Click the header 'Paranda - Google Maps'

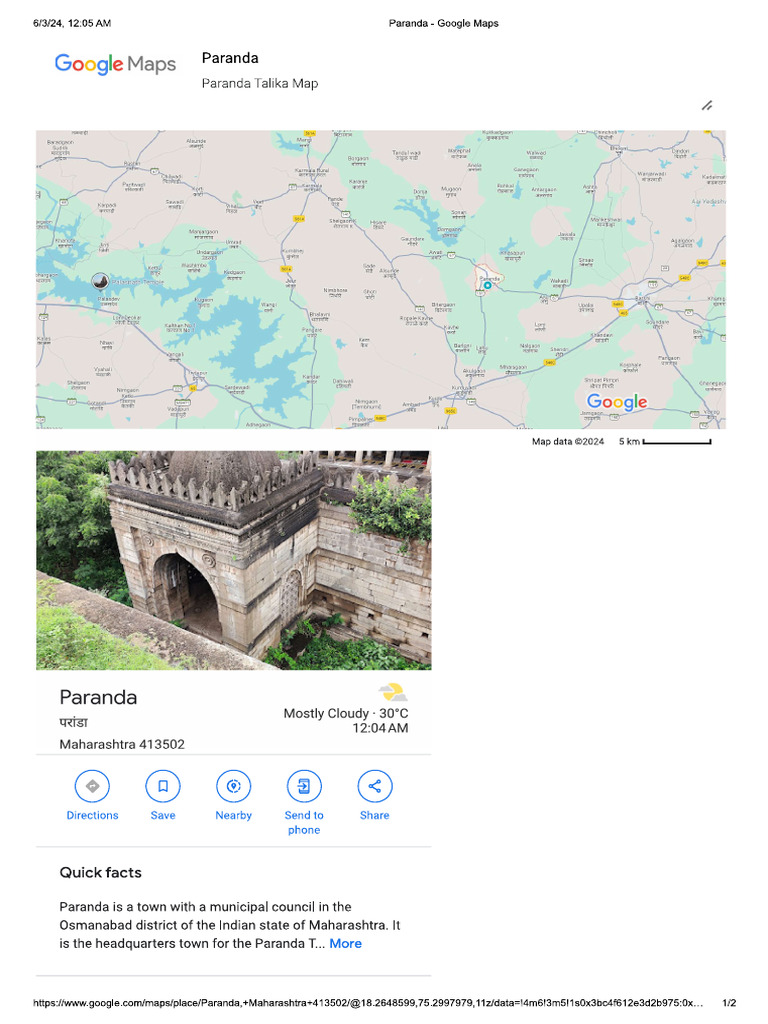tap(443, 24)
